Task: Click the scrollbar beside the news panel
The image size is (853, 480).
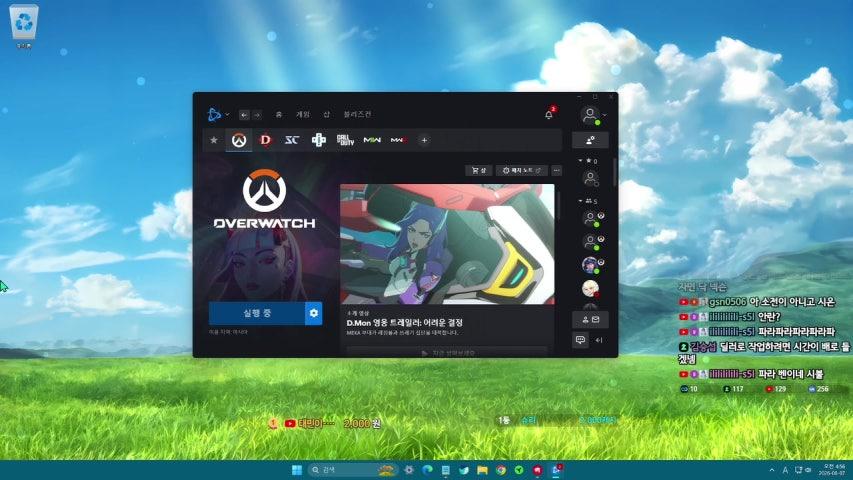Action: point(559,206)
